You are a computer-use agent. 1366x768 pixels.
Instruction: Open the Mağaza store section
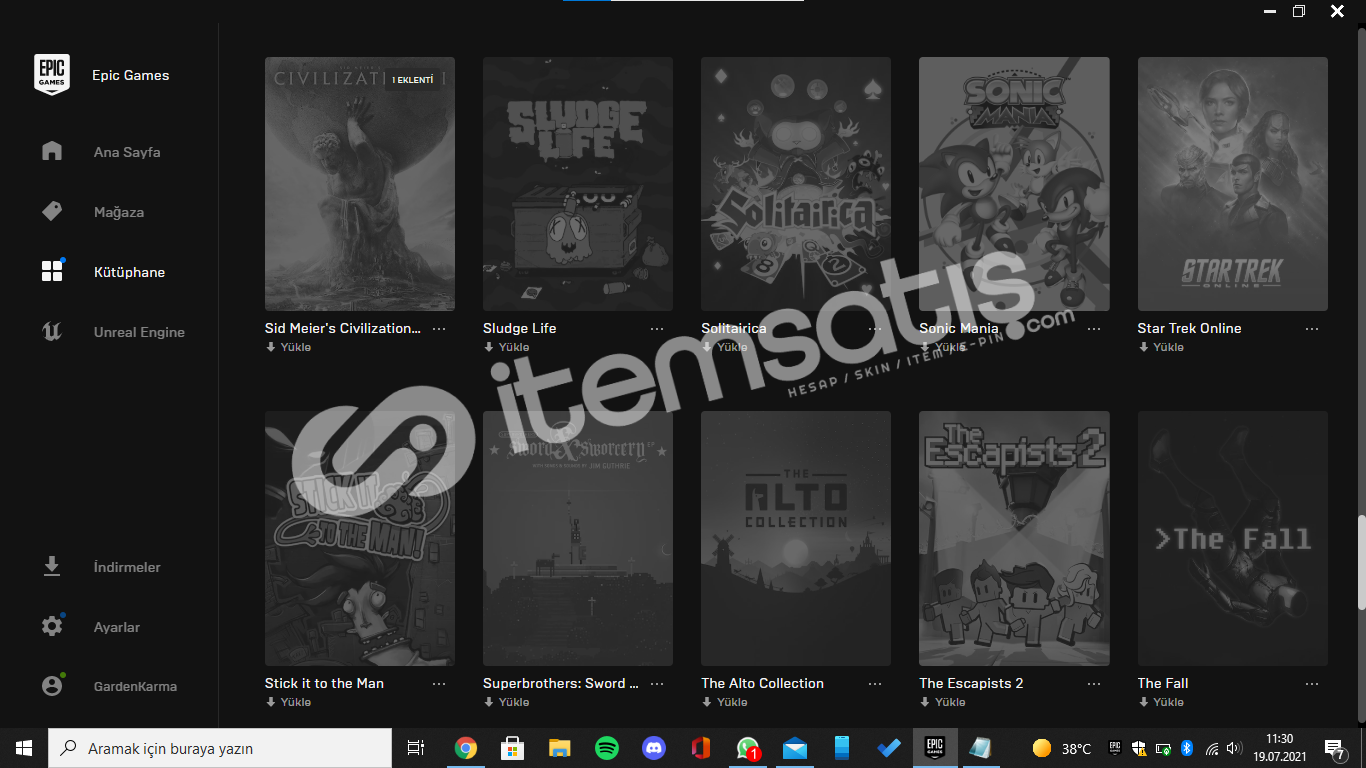coord(119,212)
